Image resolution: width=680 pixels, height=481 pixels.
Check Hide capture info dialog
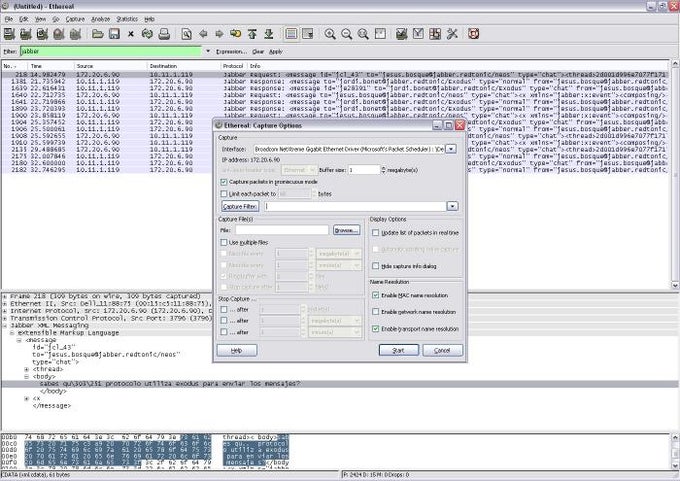[376, 266]
